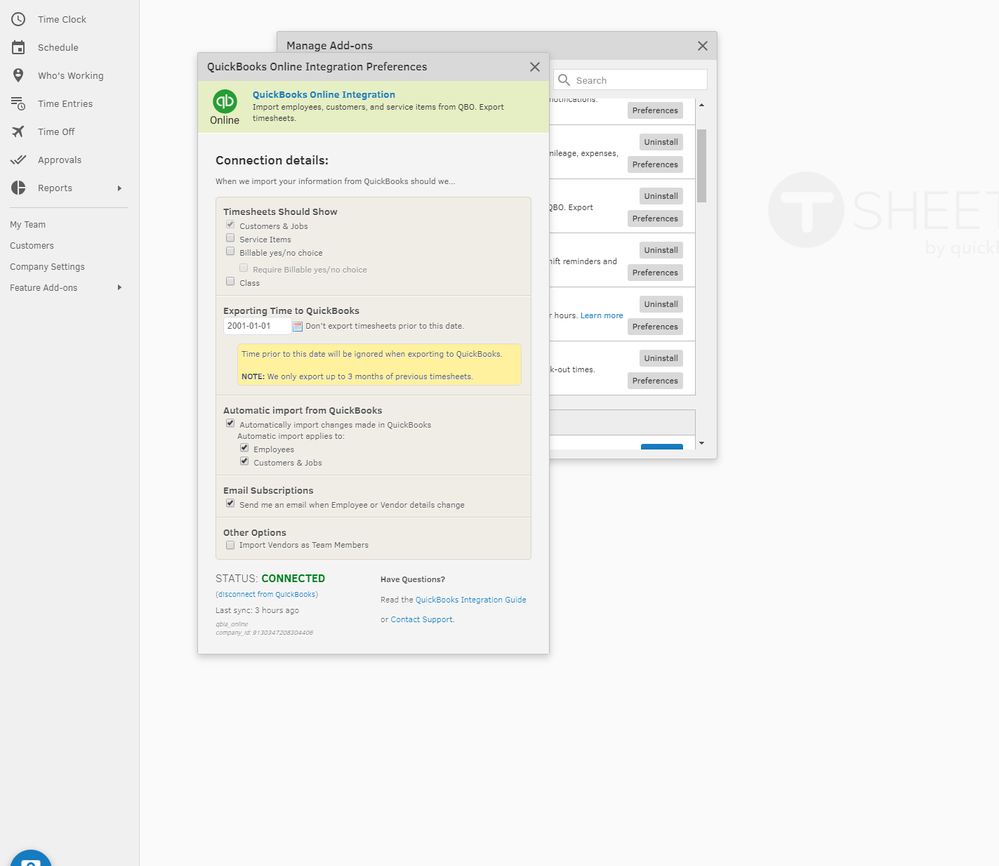
Task: Click the magnifier icon in the Manage Add-ons search
Action: click(x=564, y=80)
